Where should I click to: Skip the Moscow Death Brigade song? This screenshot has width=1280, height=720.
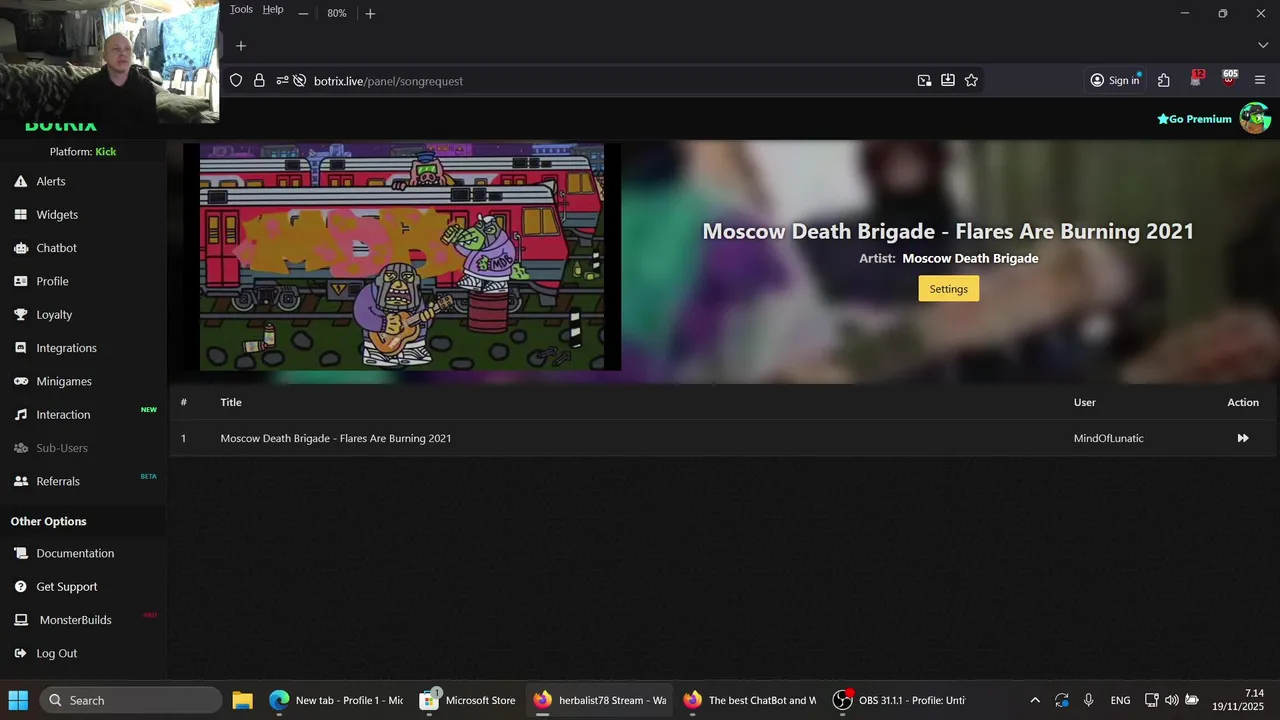tap(1243, 438)
